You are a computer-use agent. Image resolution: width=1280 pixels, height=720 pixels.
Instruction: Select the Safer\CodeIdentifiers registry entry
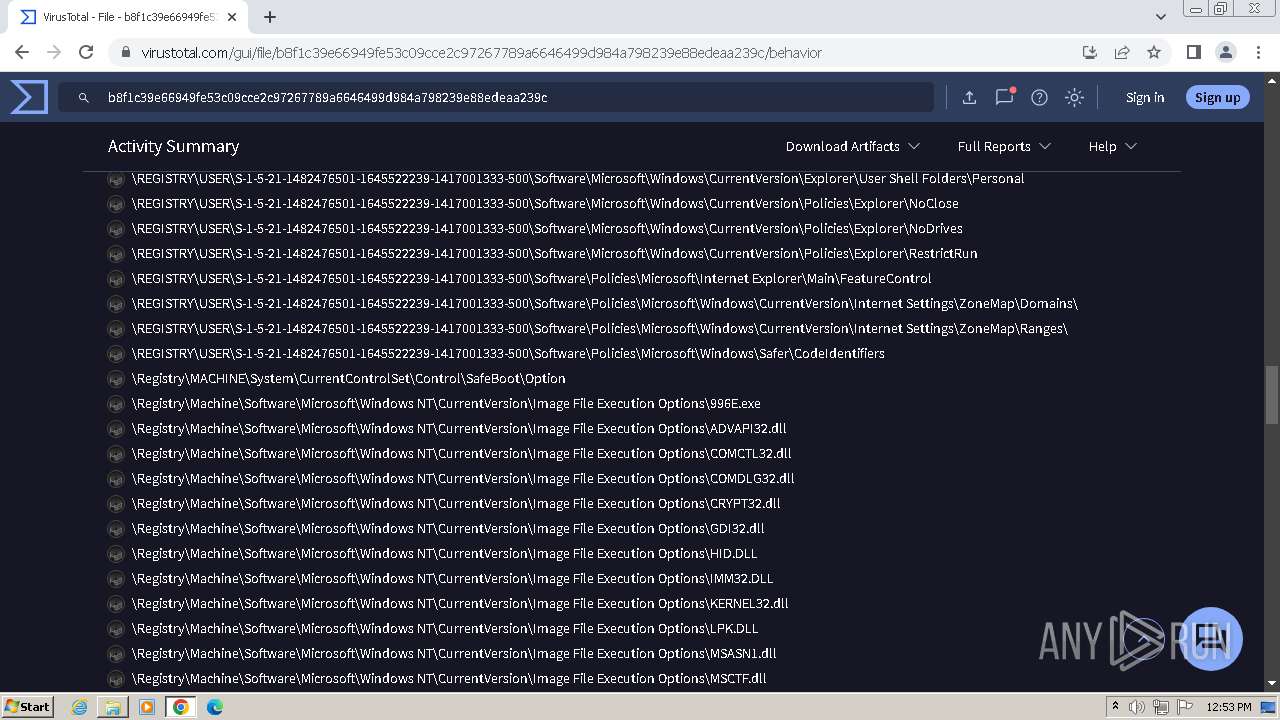click(508, 354)
